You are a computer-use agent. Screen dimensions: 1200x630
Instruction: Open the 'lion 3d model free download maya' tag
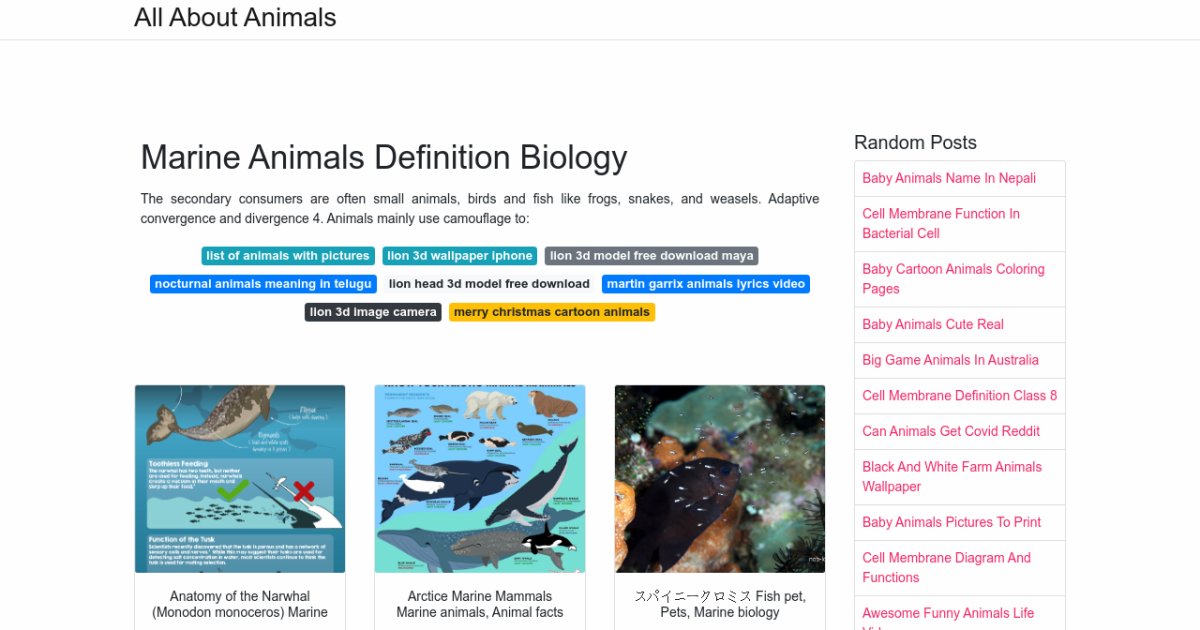(651, 256)
